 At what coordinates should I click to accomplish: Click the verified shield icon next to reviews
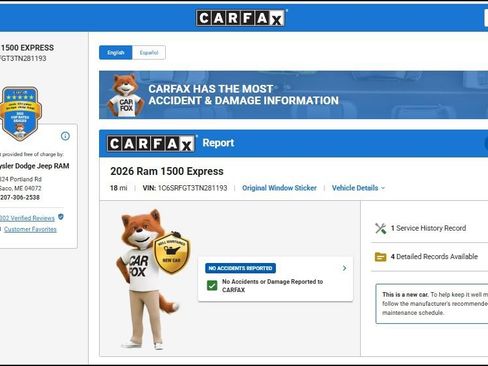[x=61, y=217]
